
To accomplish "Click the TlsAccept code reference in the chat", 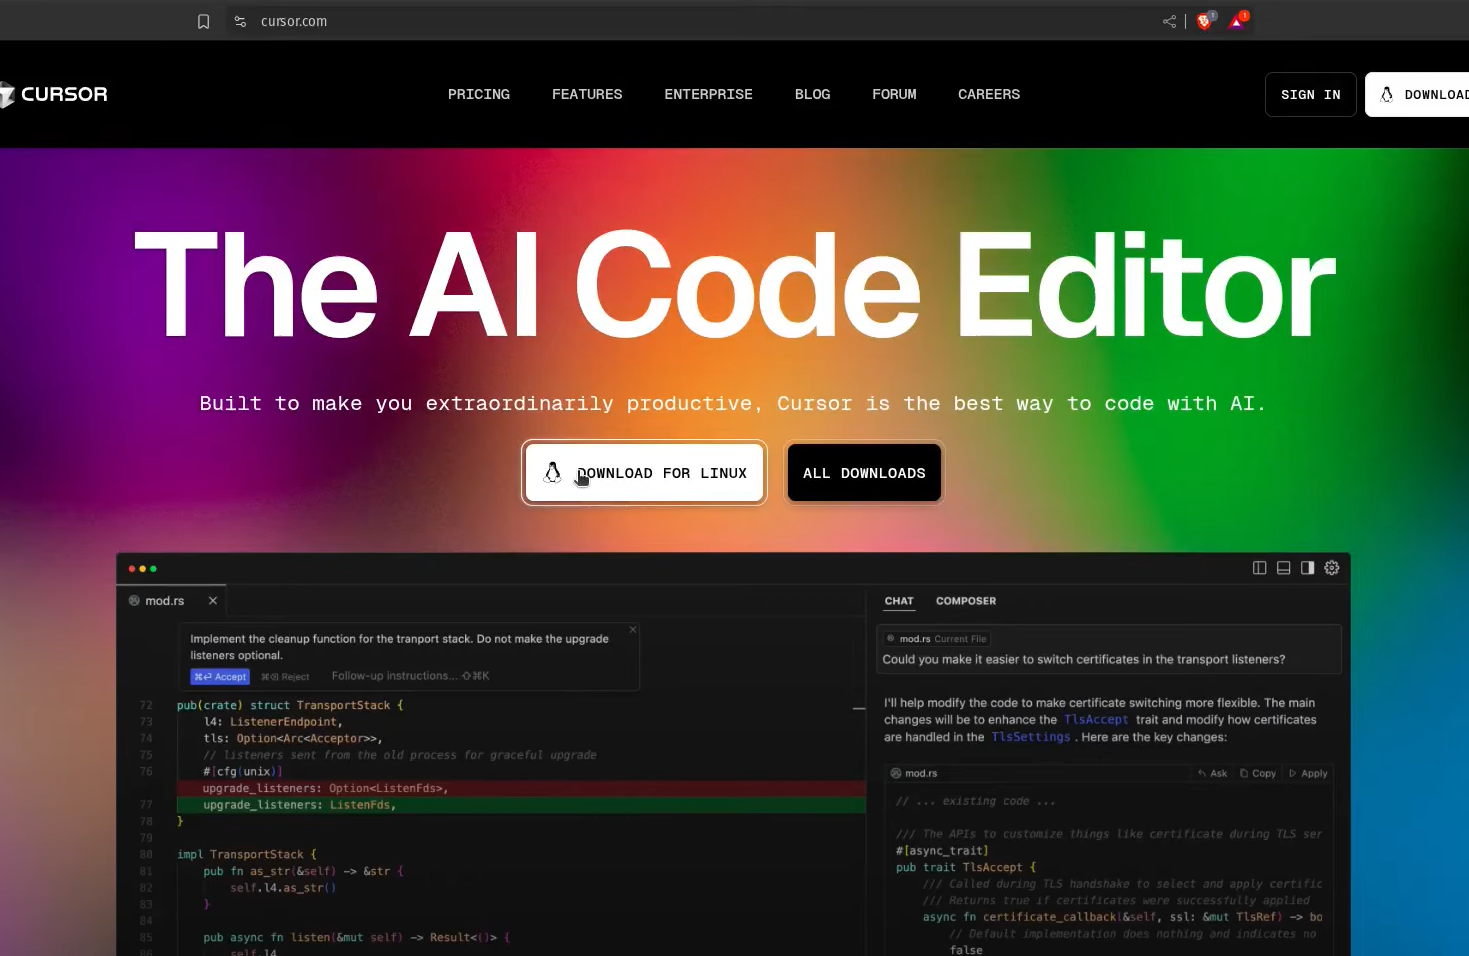I will point(1096,720).
